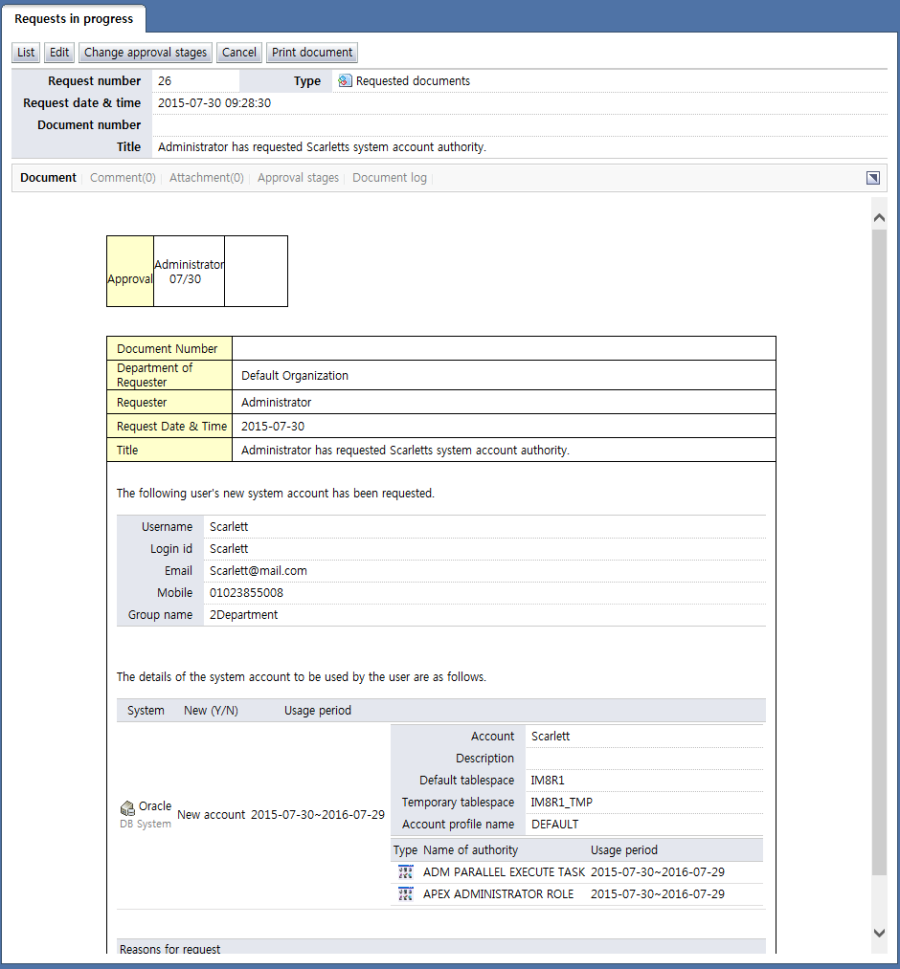Image resolution: width=900 pixels, height=969 pixels.
Task: Click the Requested documents type icon
Action: (x=345, y=81)
